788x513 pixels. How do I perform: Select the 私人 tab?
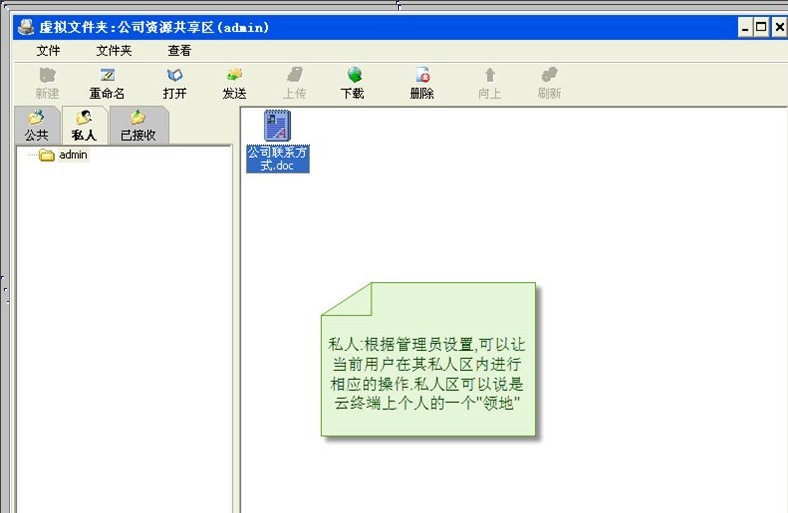coord(84,127)
